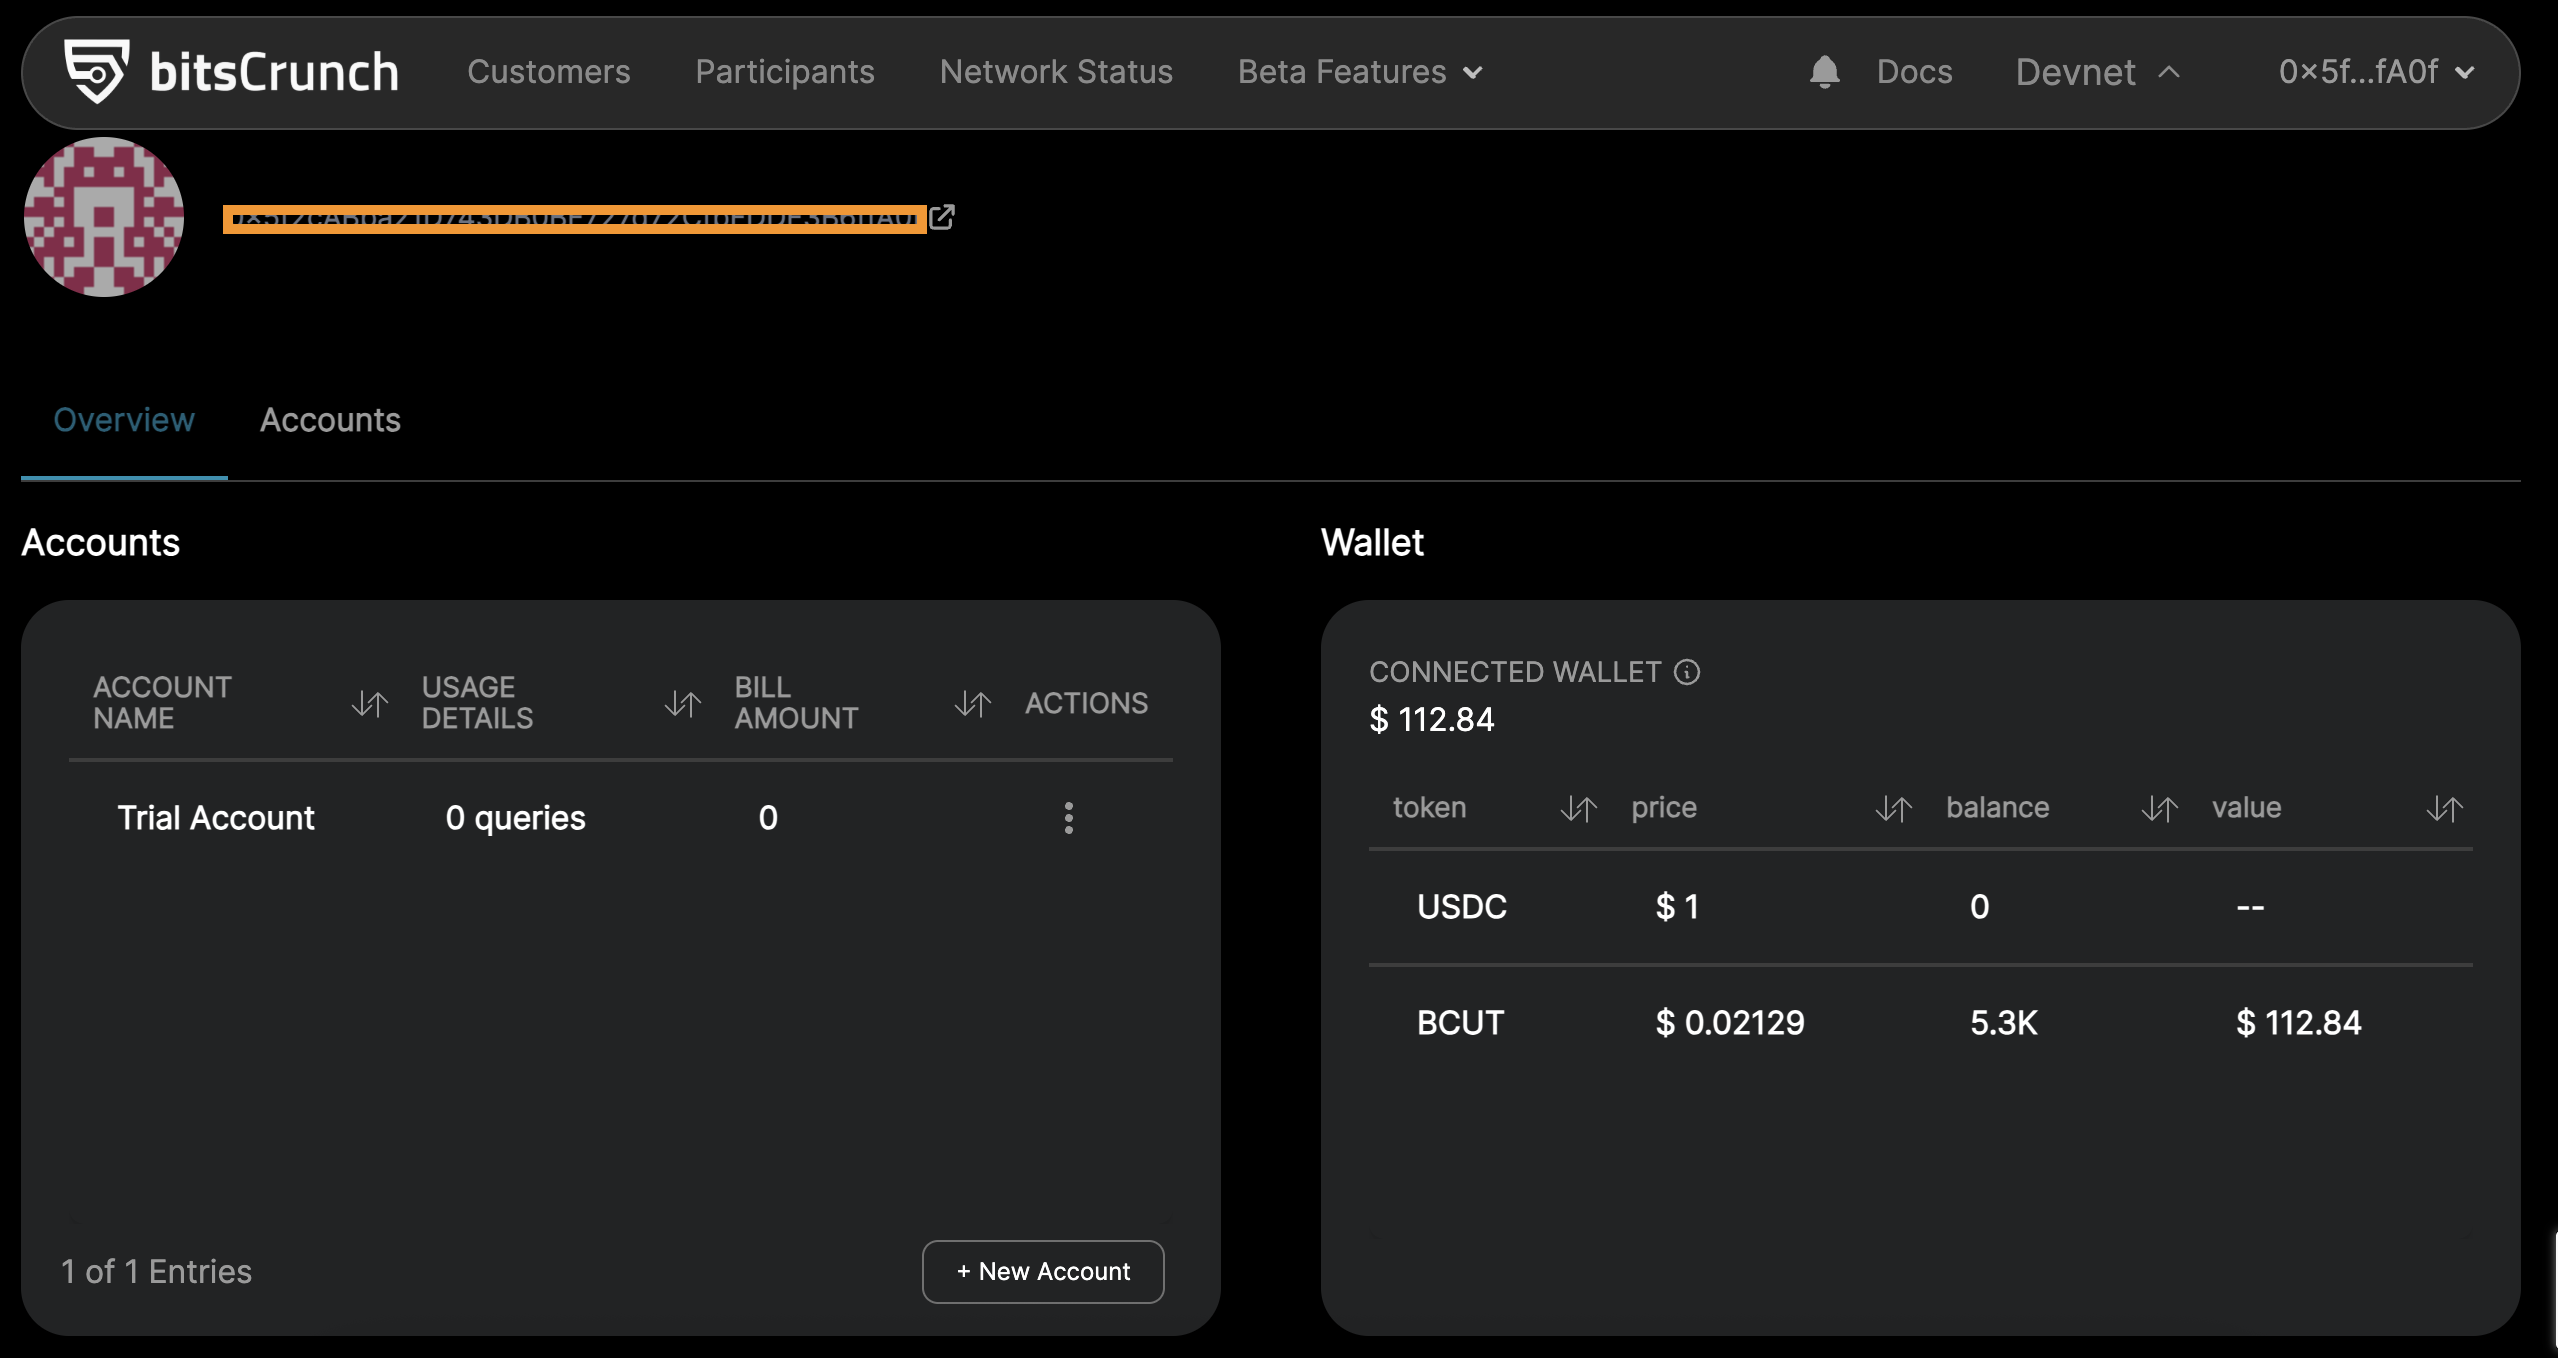
Task: Go to Participants page
Action: [785, 72]
